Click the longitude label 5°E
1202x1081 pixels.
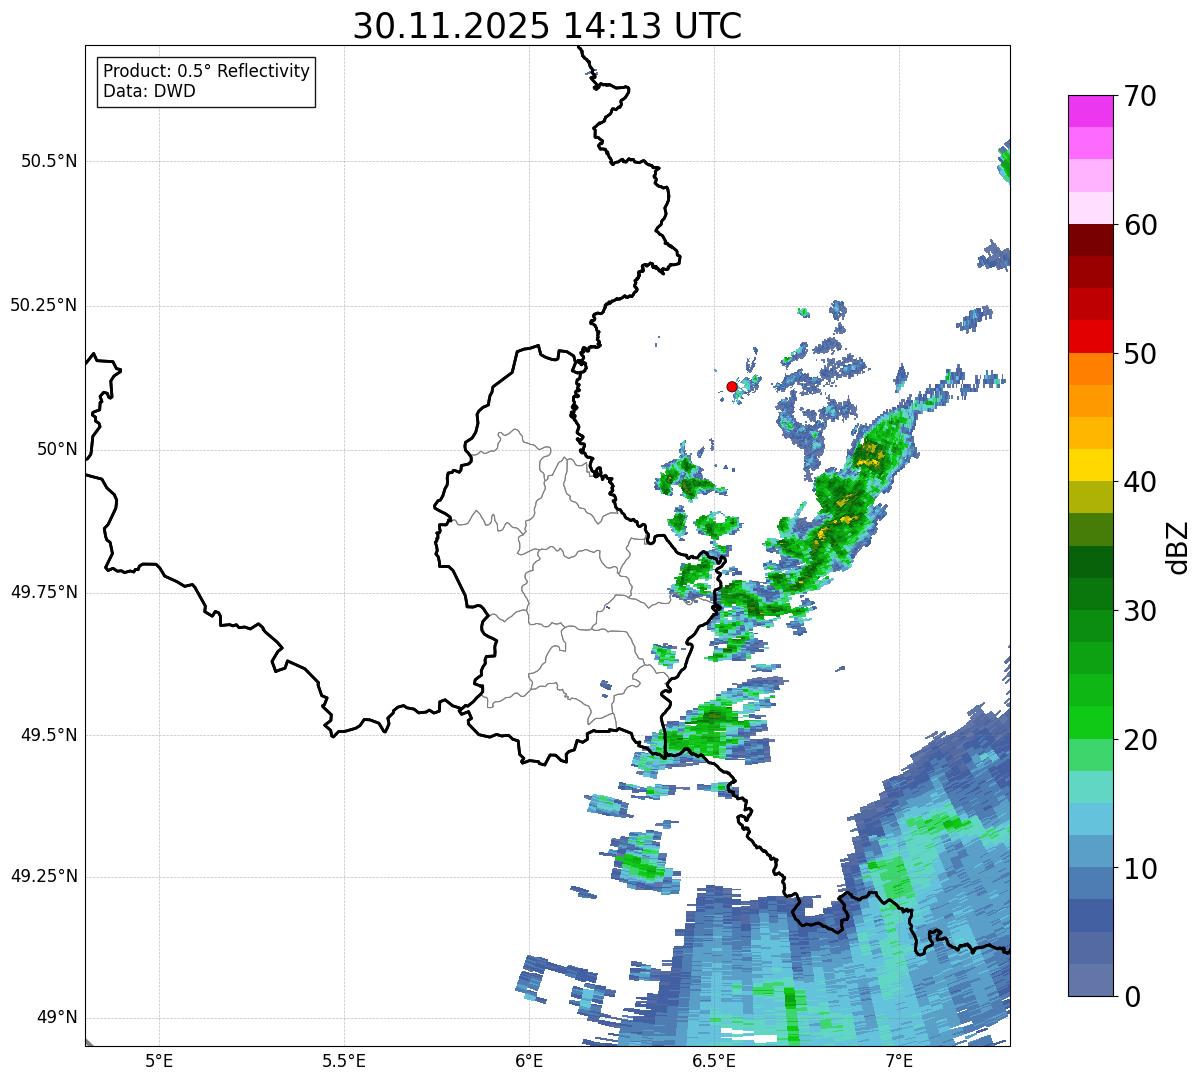pos(159,1060)
